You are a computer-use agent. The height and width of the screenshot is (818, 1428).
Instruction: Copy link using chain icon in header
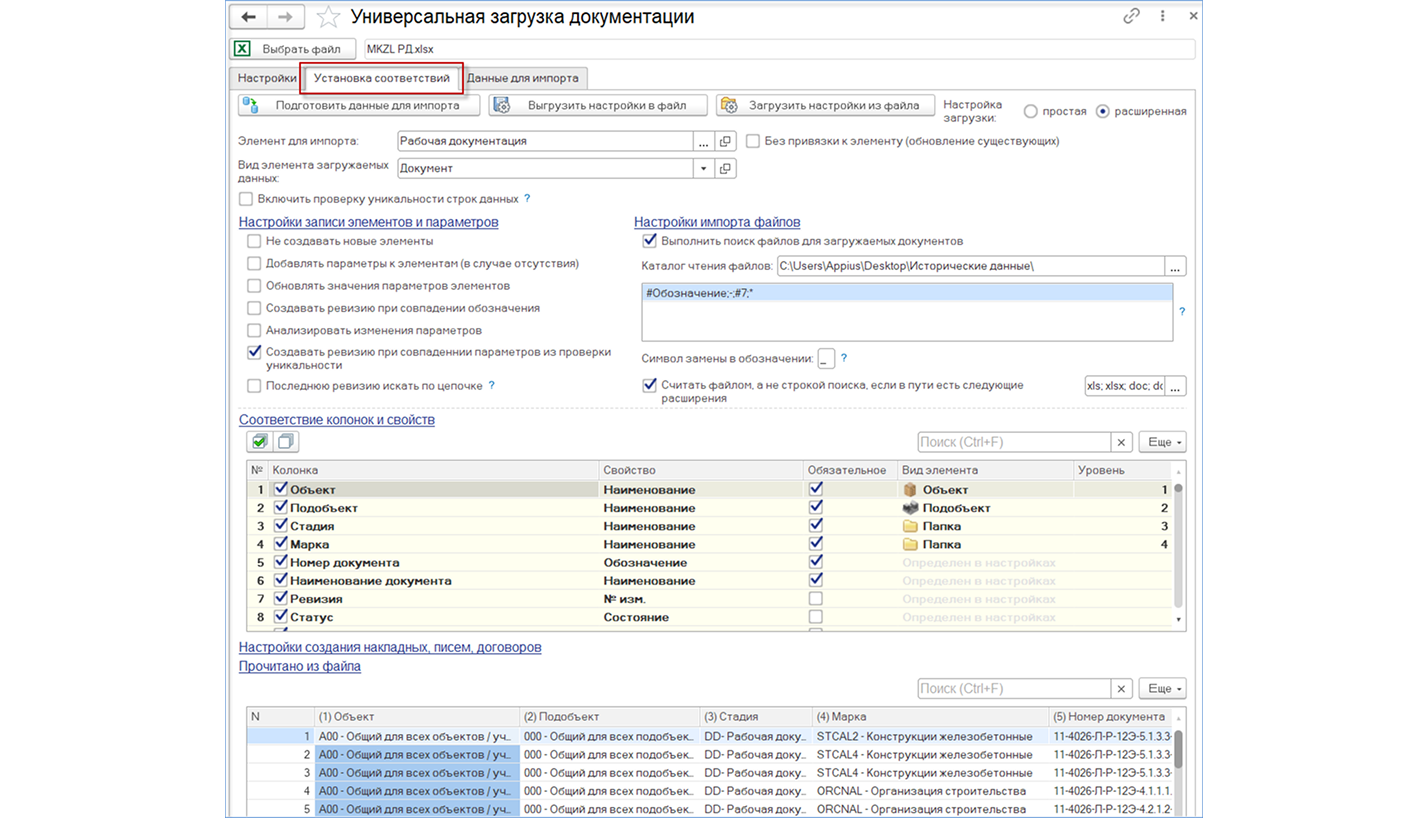[x=1132, y=17]
